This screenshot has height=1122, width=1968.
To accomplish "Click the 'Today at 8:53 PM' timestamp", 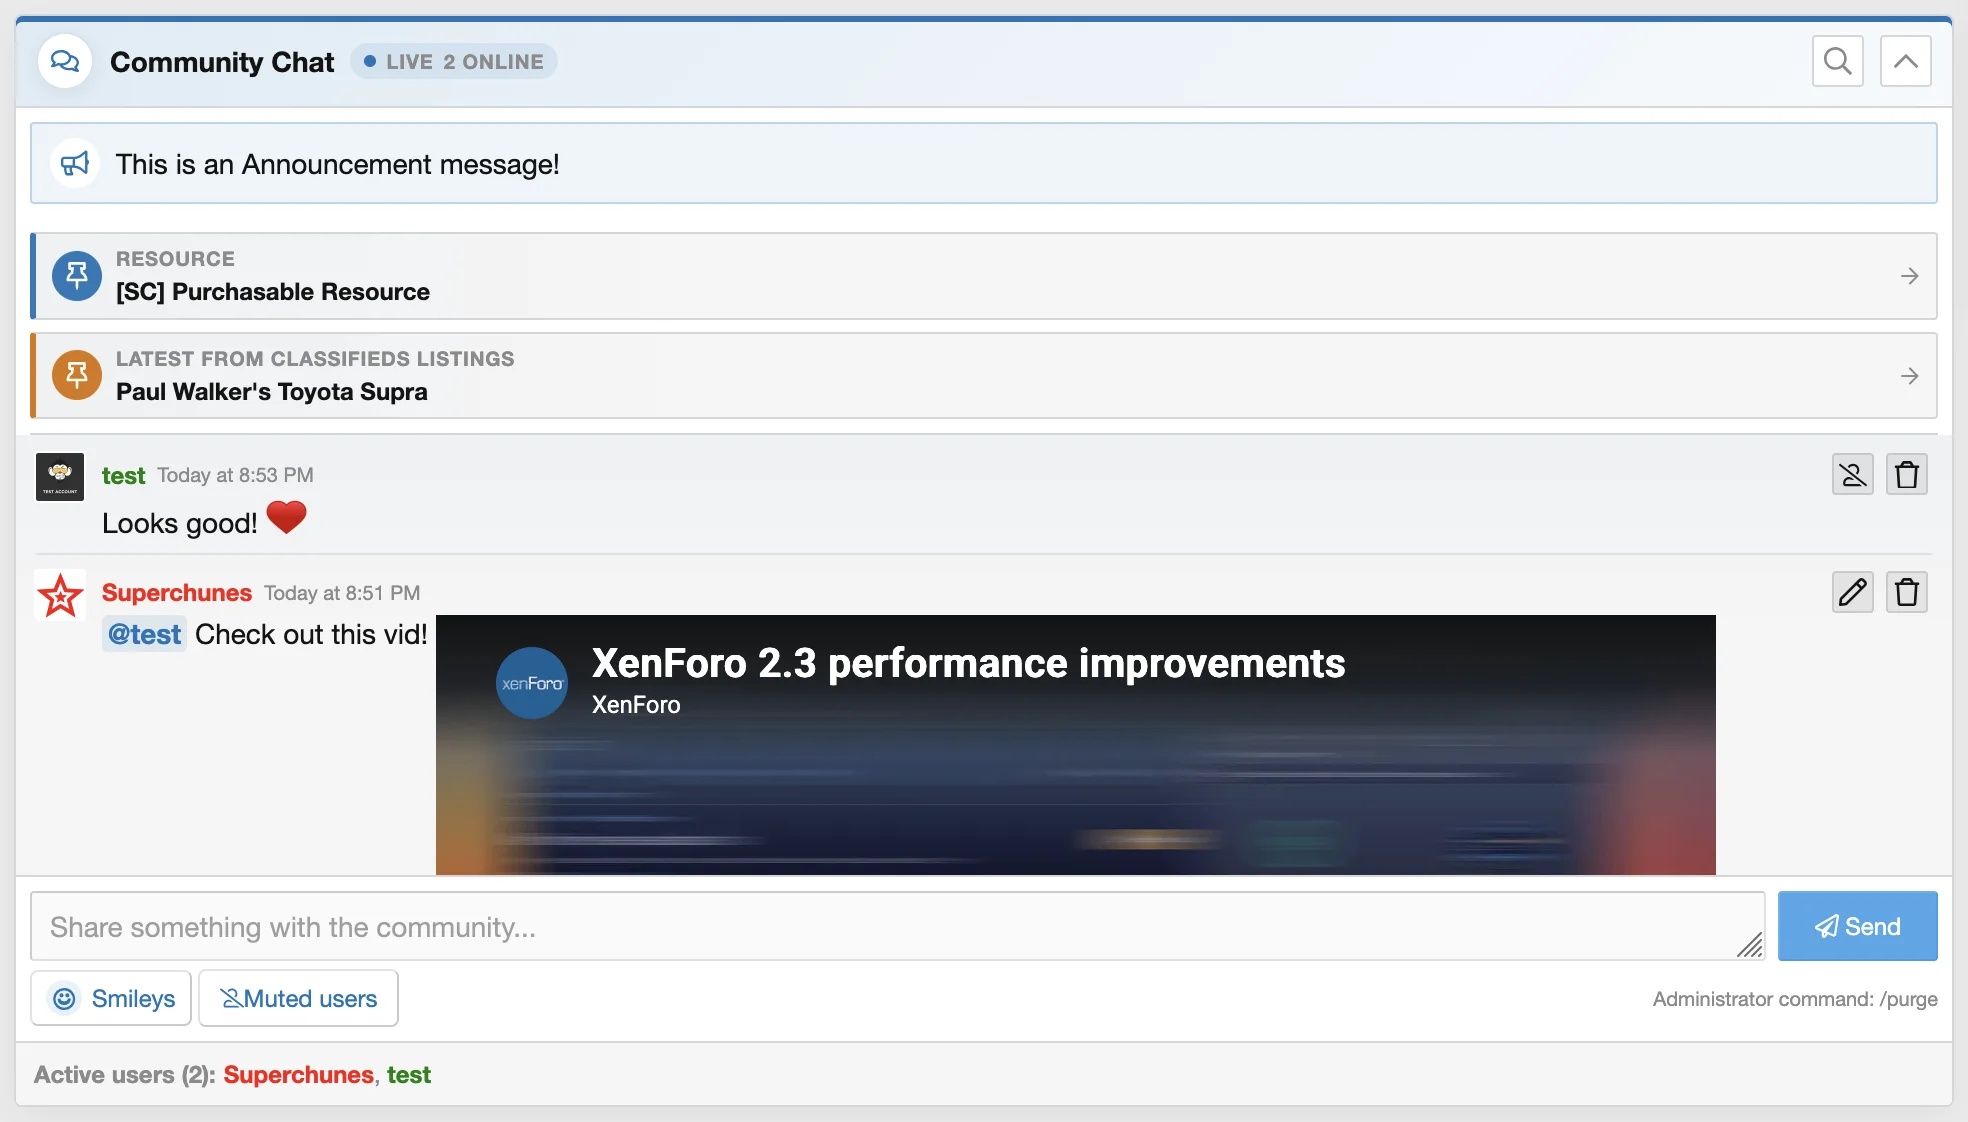I will [235, 475].
